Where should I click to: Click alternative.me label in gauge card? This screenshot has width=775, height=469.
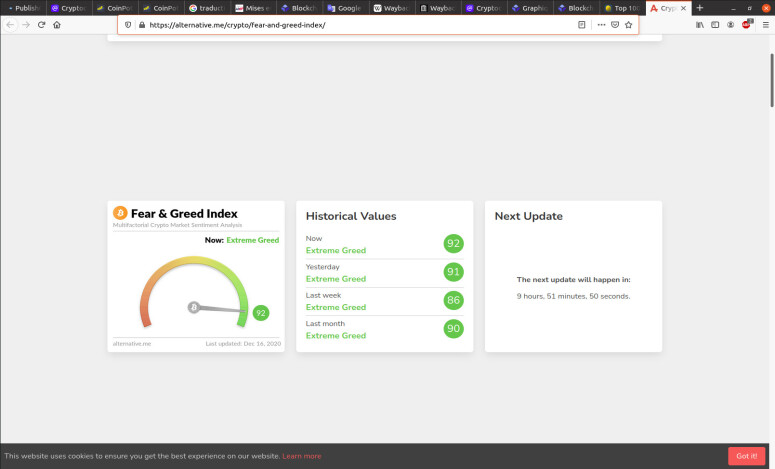(132, 343)
